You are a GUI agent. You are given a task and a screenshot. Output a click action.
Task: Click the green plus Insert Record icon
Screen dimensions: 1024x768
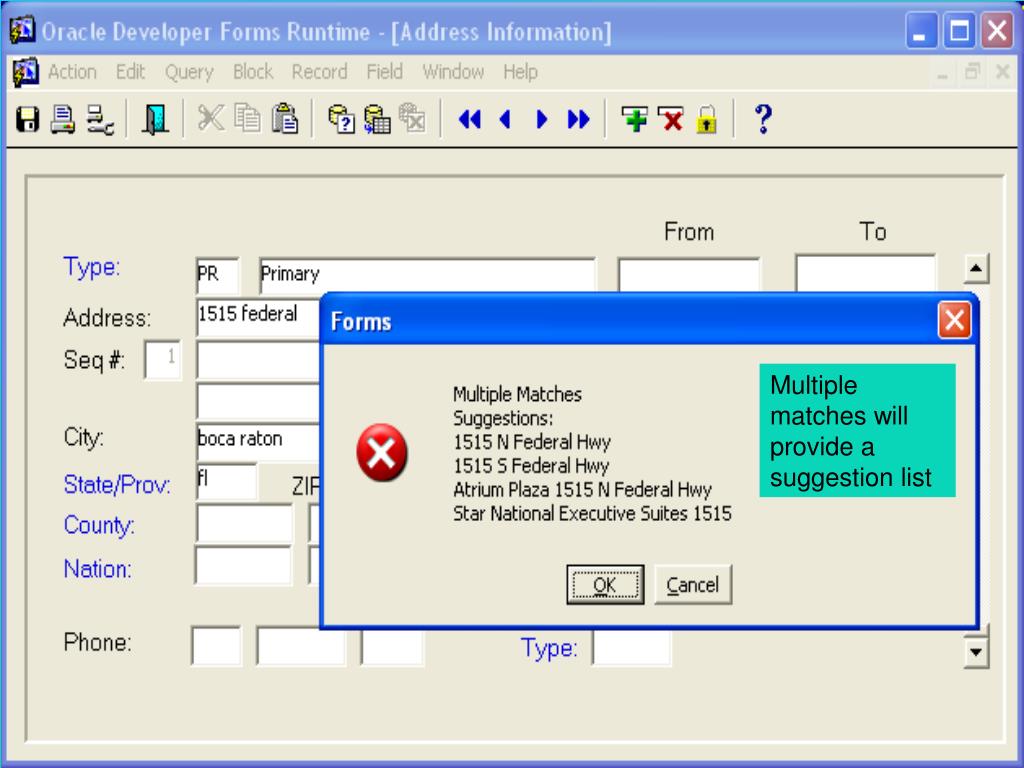pos(634,120)
